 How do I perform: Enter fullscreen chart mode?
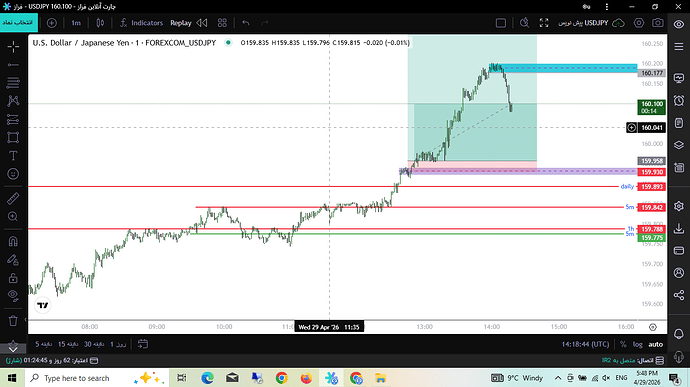tap(544, 23)
